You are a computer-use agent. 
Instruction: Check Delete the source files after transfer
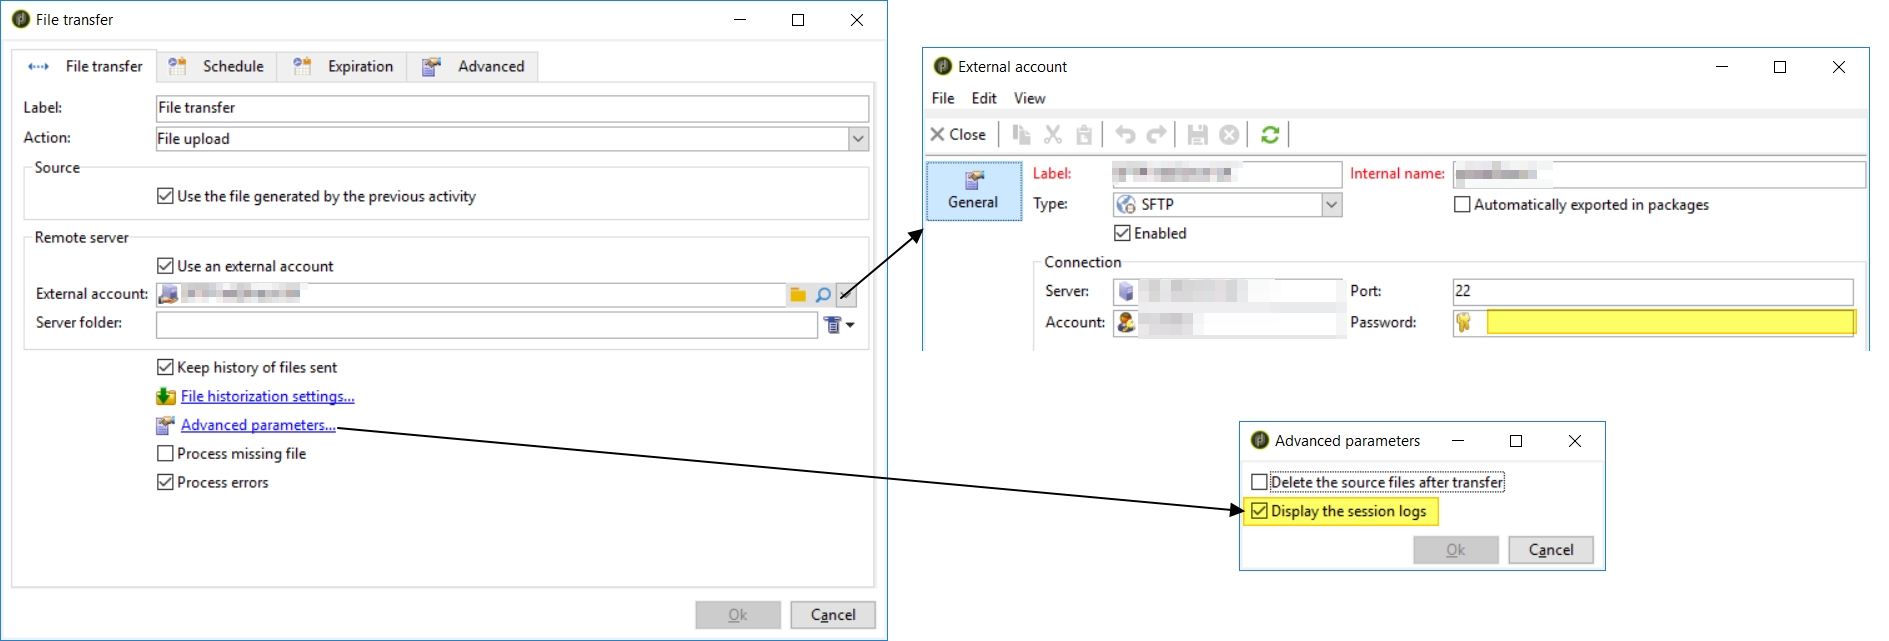[x=1259, y=482]
